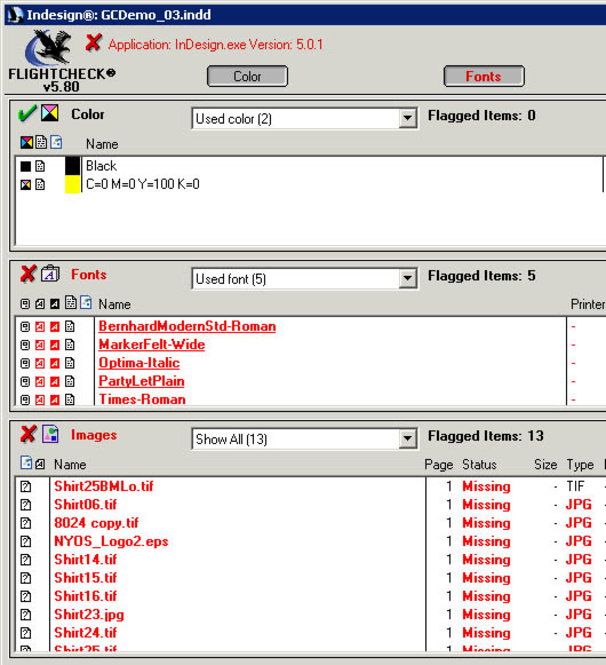Click the red X application status icon
This screenshot has width=606, height=665.
tap(93, 42)
